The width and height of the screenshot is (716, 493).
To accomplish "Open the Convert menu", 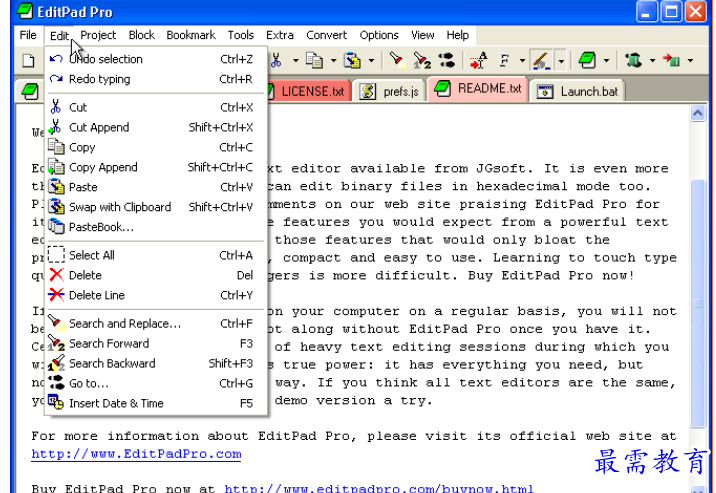I will 326,35.
